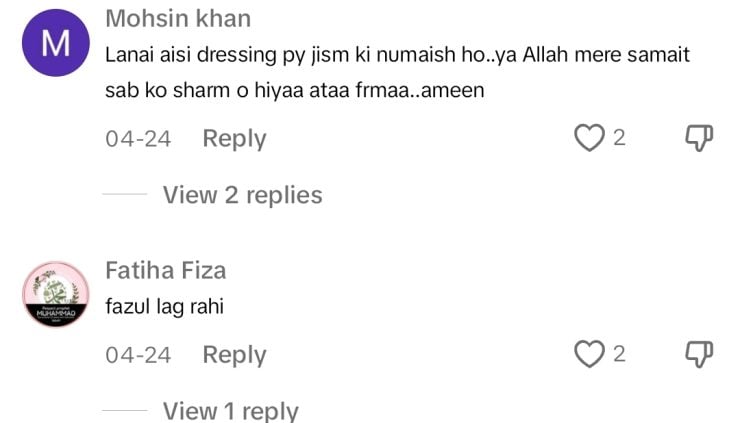Expand View 2 replies under Mohsin khan
This screenshot has width=740, height=423.
[x=243, y=195]
